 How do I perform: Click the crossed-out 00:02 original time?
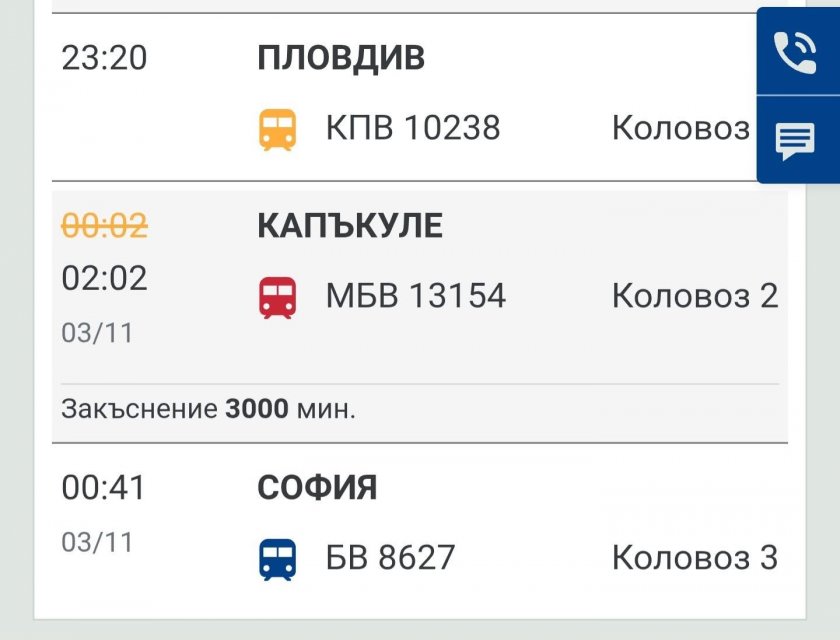pos(104,227)
